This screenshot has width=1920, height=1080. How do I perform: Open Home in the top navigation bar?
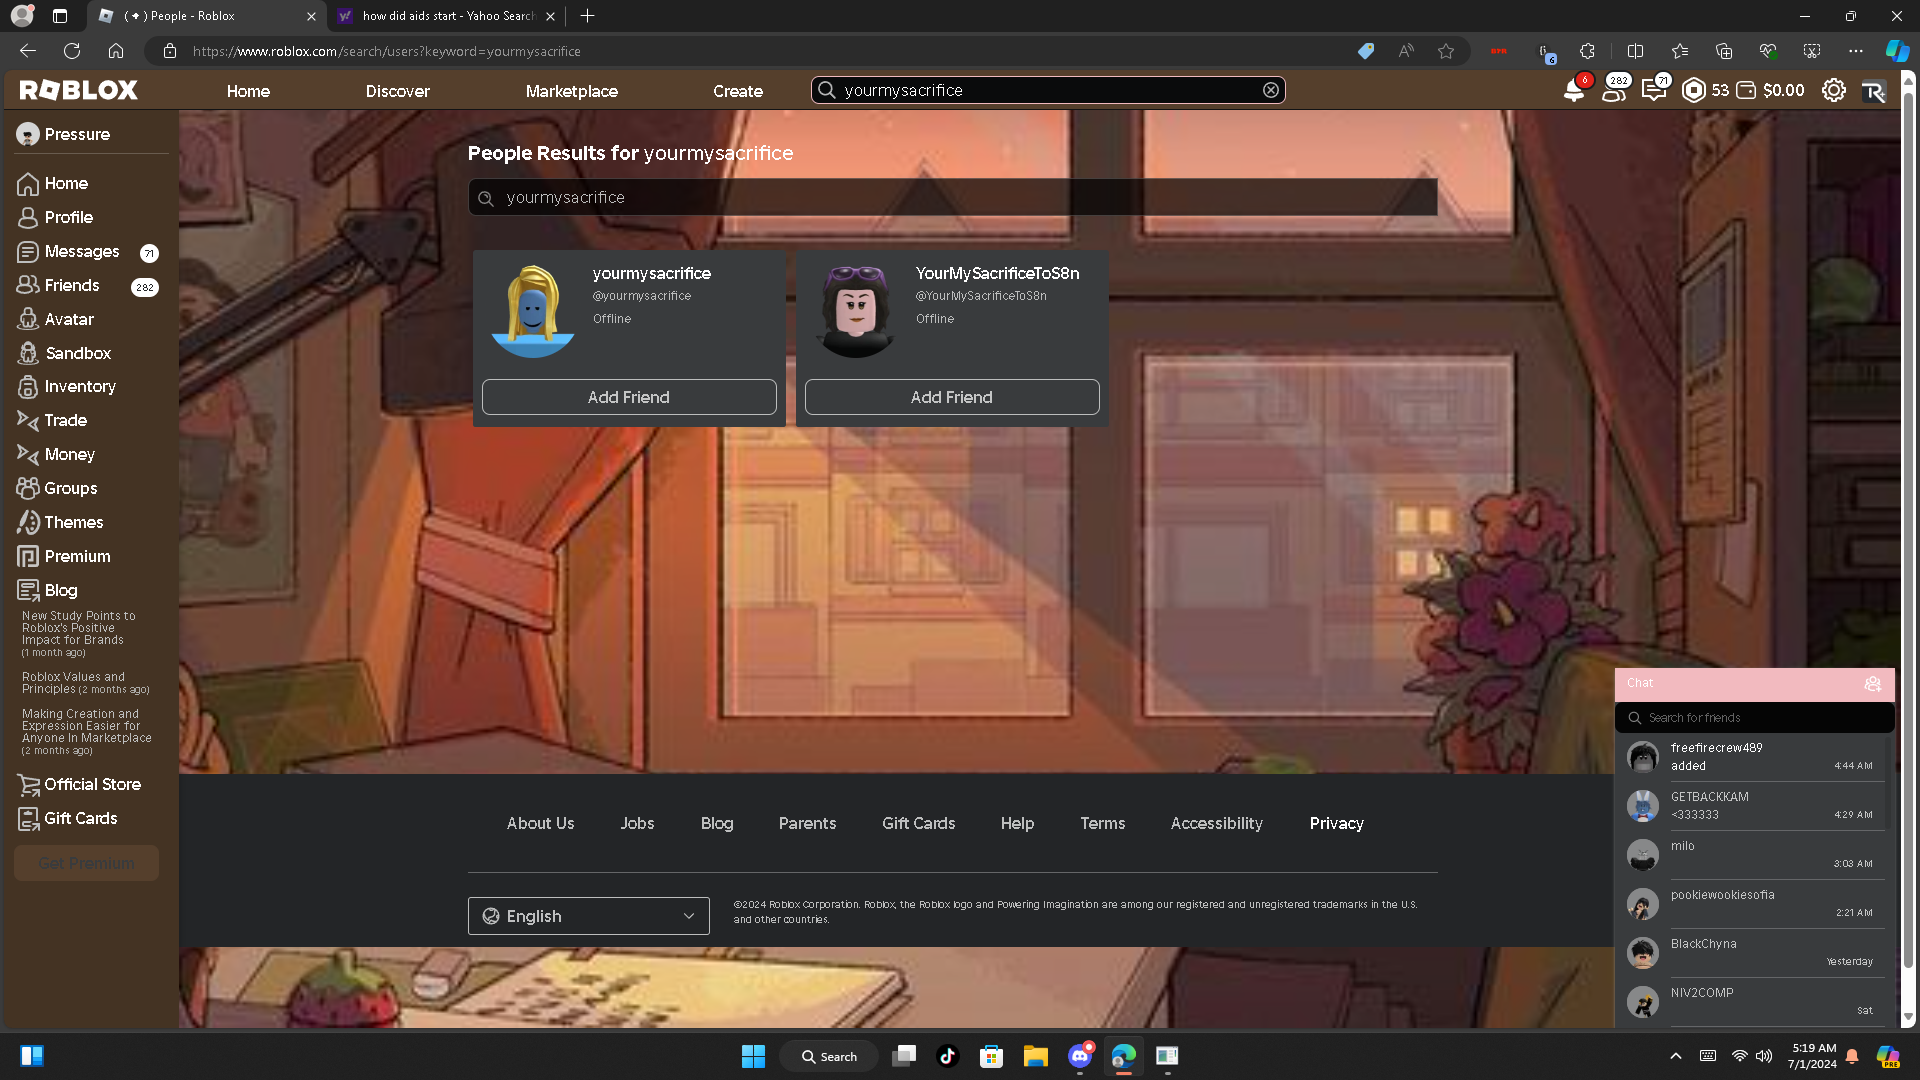(x=248, y=91)
